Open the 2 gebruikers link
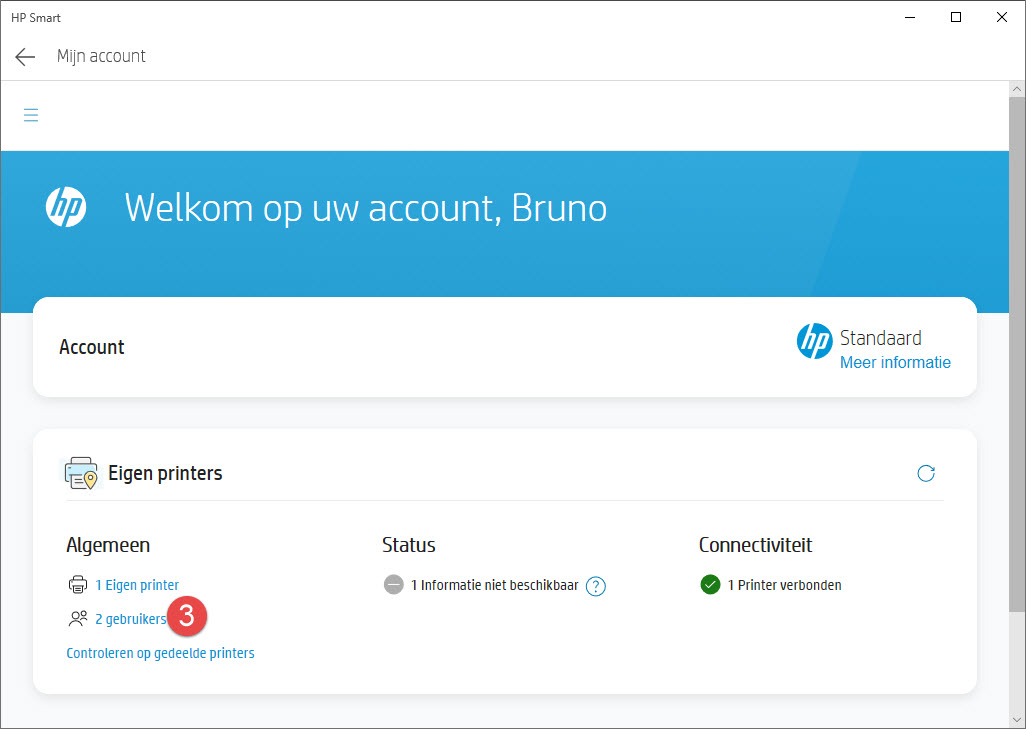The height and width of the screenshot is (729, 1026). tap(131, 619)
